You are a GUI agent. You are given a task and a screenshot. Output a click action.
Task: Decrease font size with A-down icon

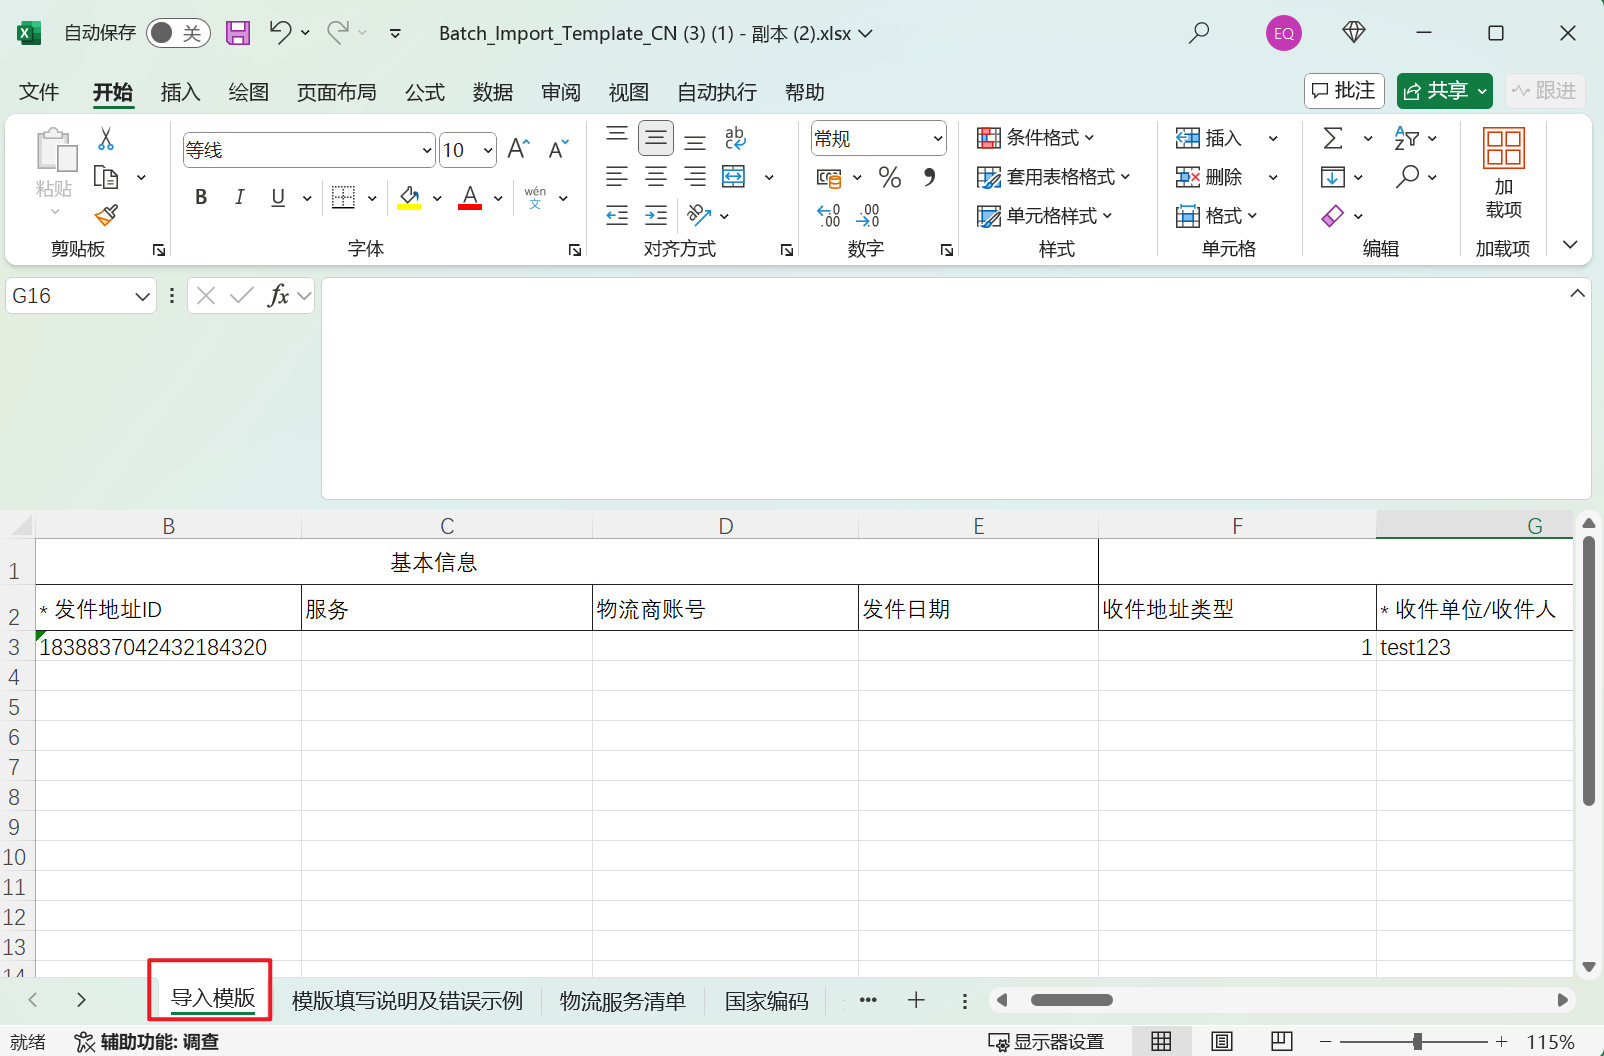pos(558,150)
